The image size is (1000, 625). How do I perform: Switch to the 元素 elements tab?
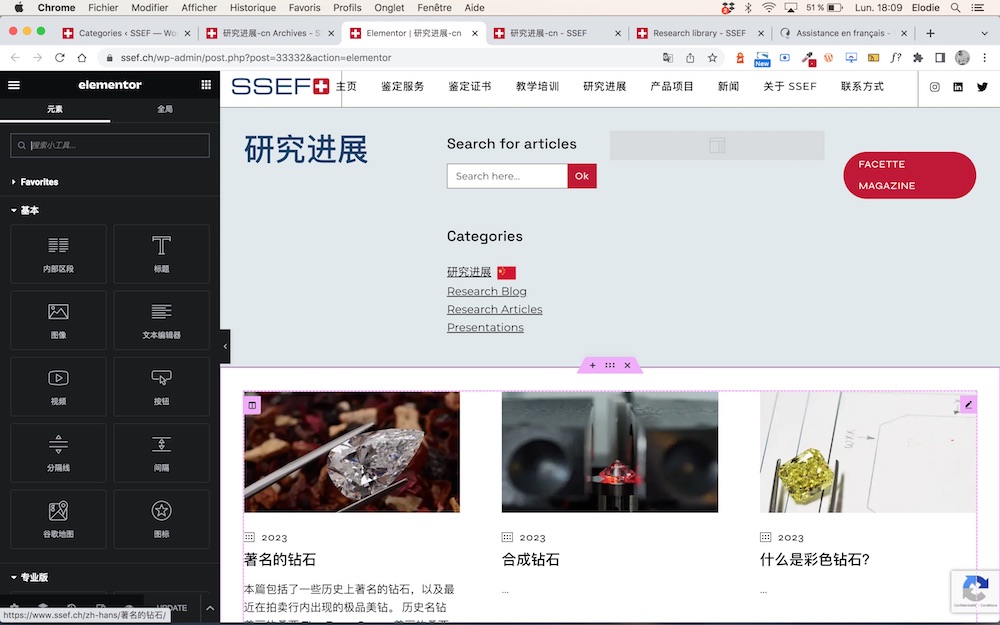click(55, 110)
